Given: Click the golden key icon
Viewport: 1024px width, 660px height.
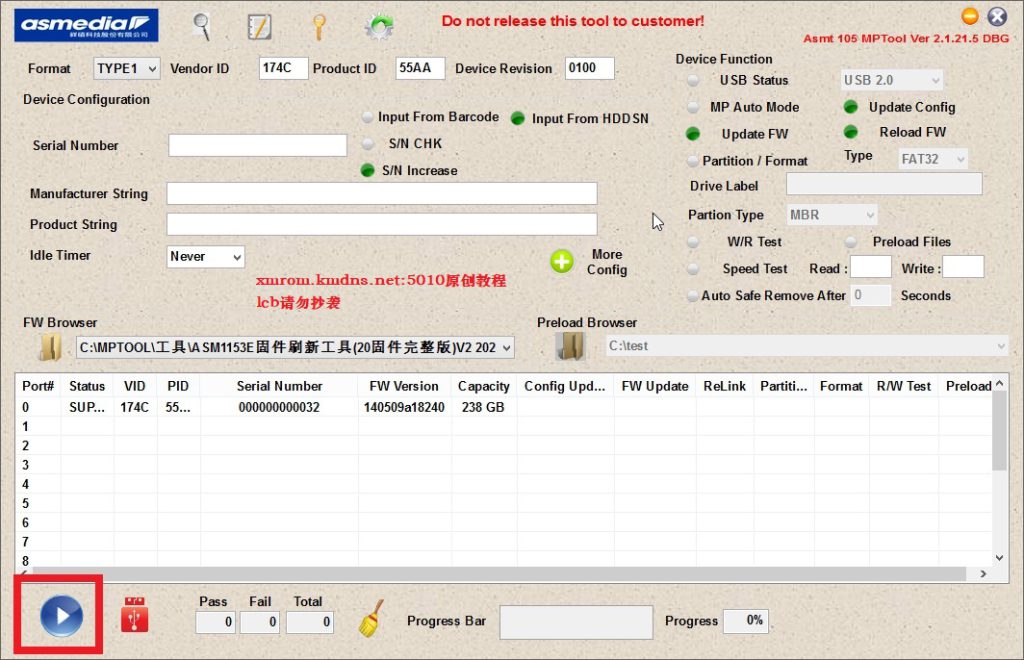Looking at the screenshot, I should (318, 26).
